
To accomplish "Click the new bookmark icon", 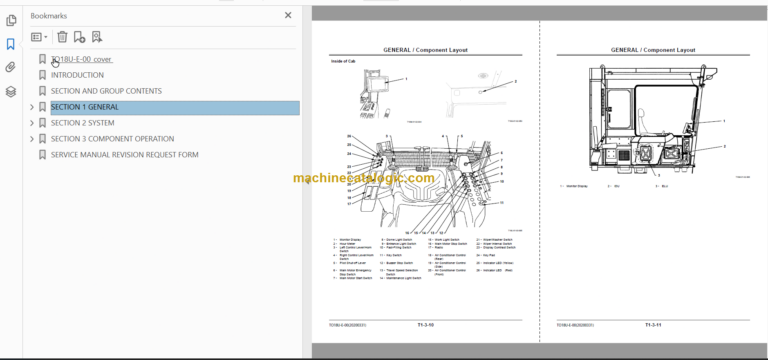I will [x=79, y=37].
